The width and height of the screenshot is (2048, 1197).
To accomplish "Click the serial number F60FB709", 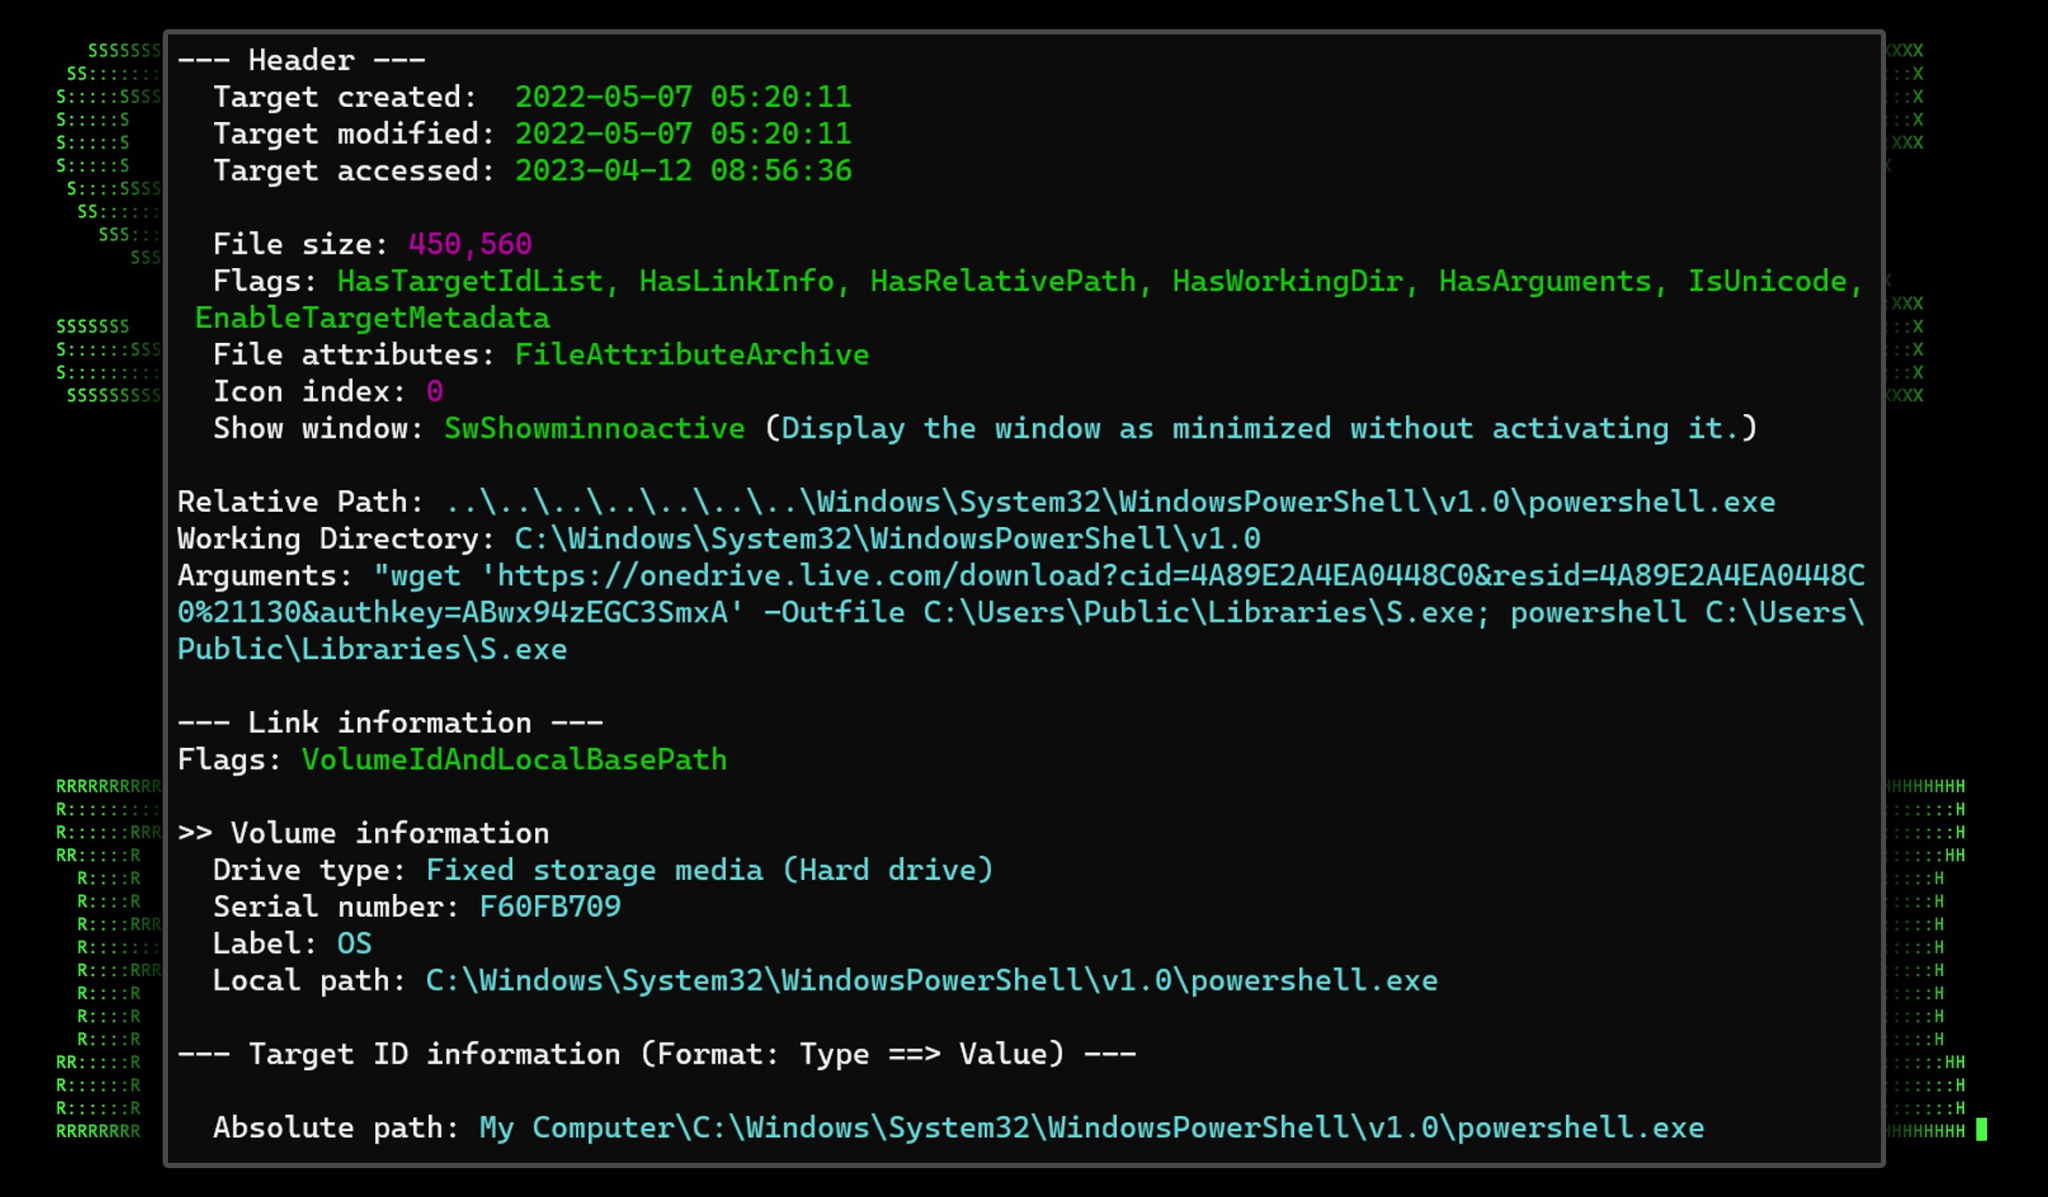I will [x=550, y=907].
